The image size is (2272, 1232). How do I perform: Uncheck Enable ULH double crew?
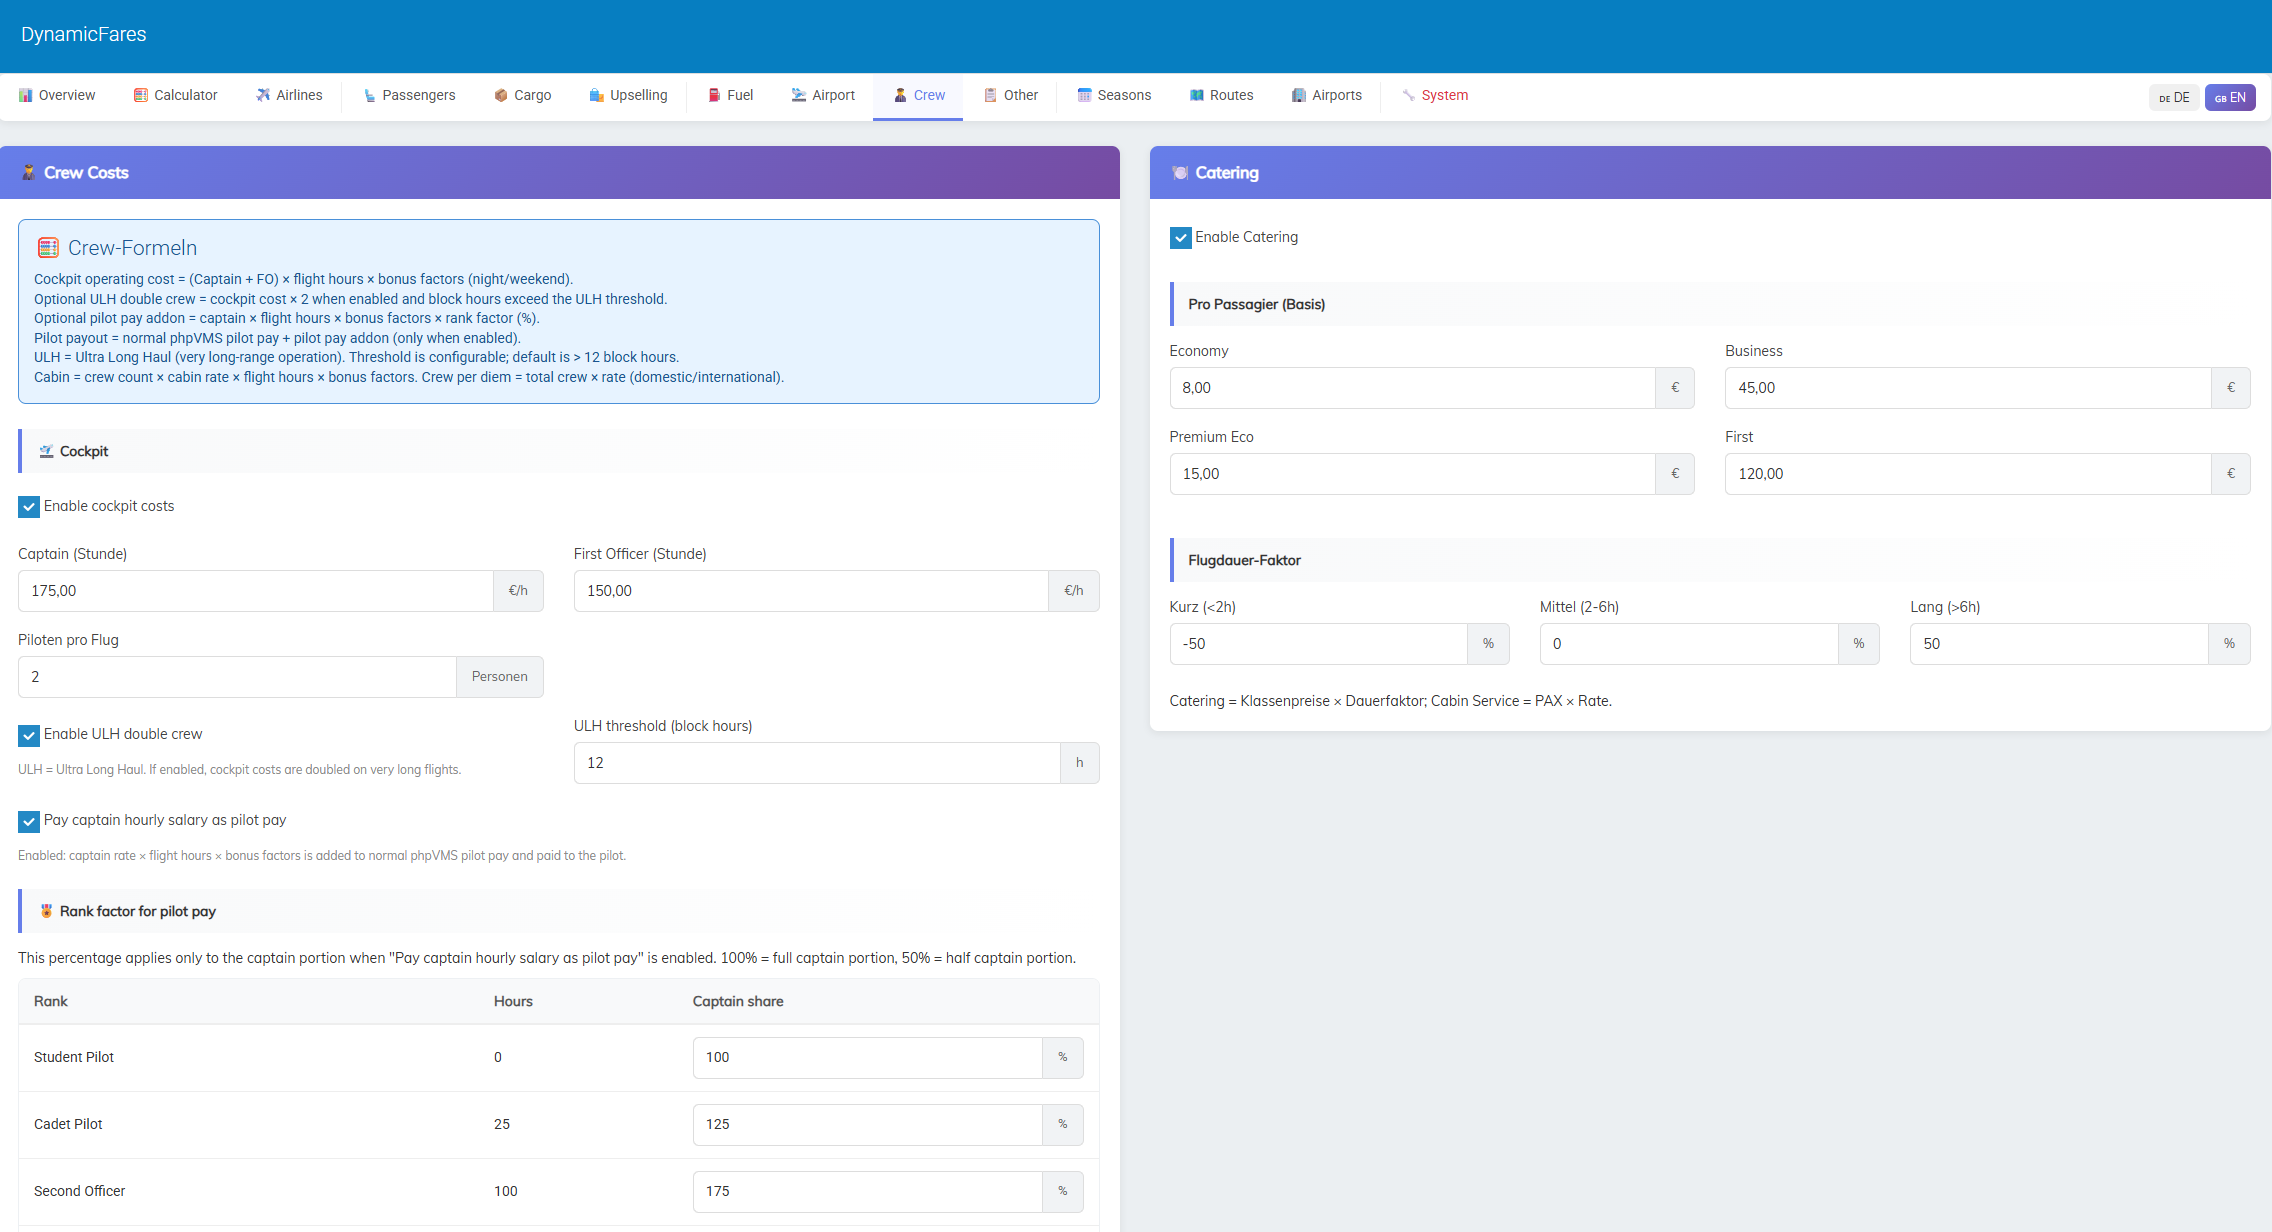click(29, 735)
